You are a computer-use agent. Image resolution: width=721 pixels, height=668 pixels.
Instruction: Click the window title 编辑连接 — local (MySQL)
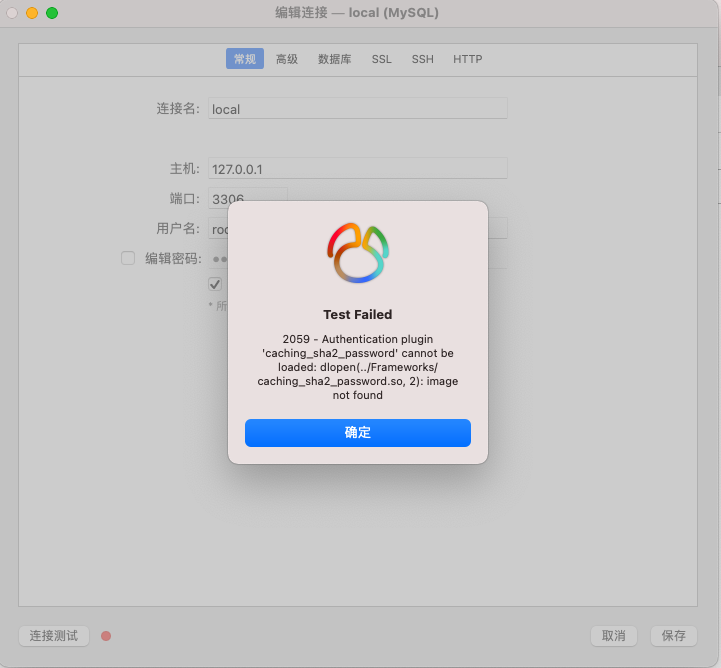[x=357, y=13]
